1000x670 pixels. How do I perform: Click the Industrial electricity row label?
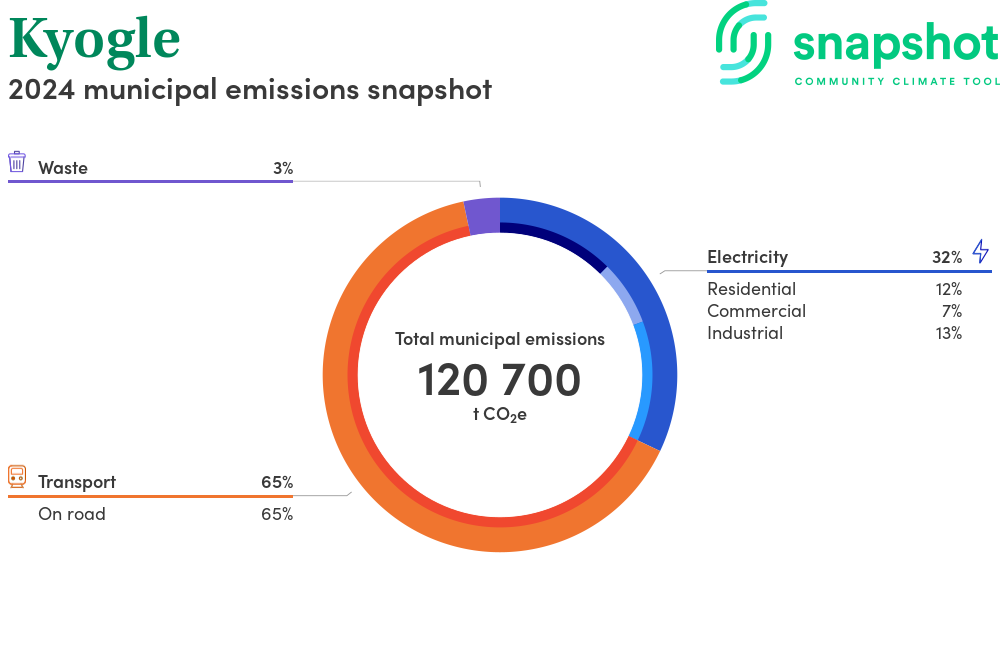click(x=745, y=333)
